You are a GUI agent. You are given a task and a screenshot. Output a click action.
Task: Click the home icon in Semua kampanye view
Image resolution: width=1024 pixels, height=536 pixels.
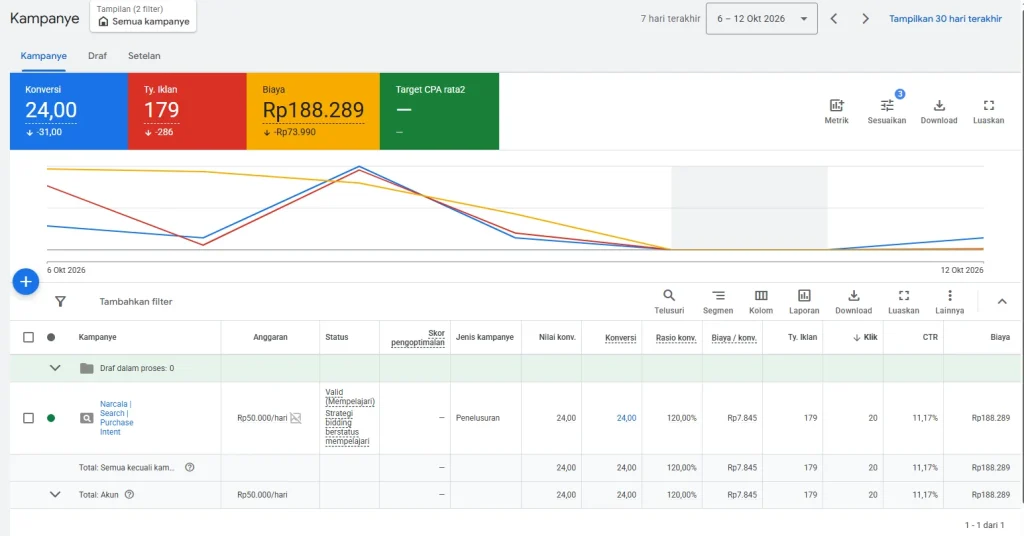click(x=103, y=22)
